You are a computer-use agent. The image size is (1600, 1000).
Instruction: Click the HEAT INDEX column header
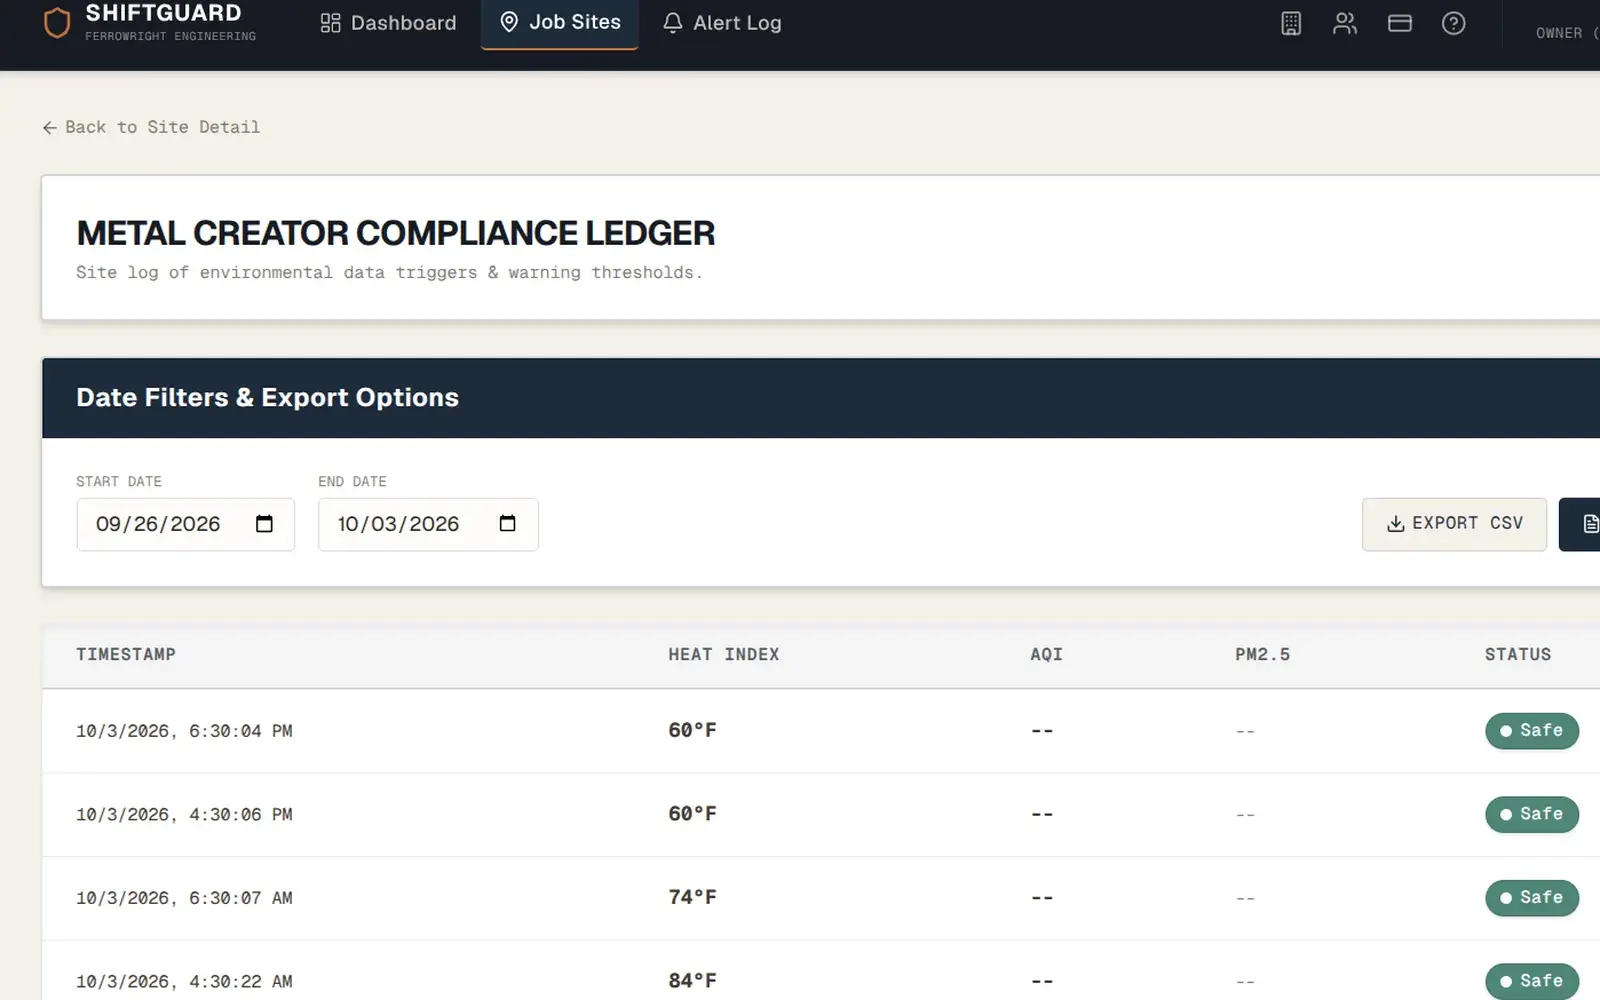pos(724,654)
